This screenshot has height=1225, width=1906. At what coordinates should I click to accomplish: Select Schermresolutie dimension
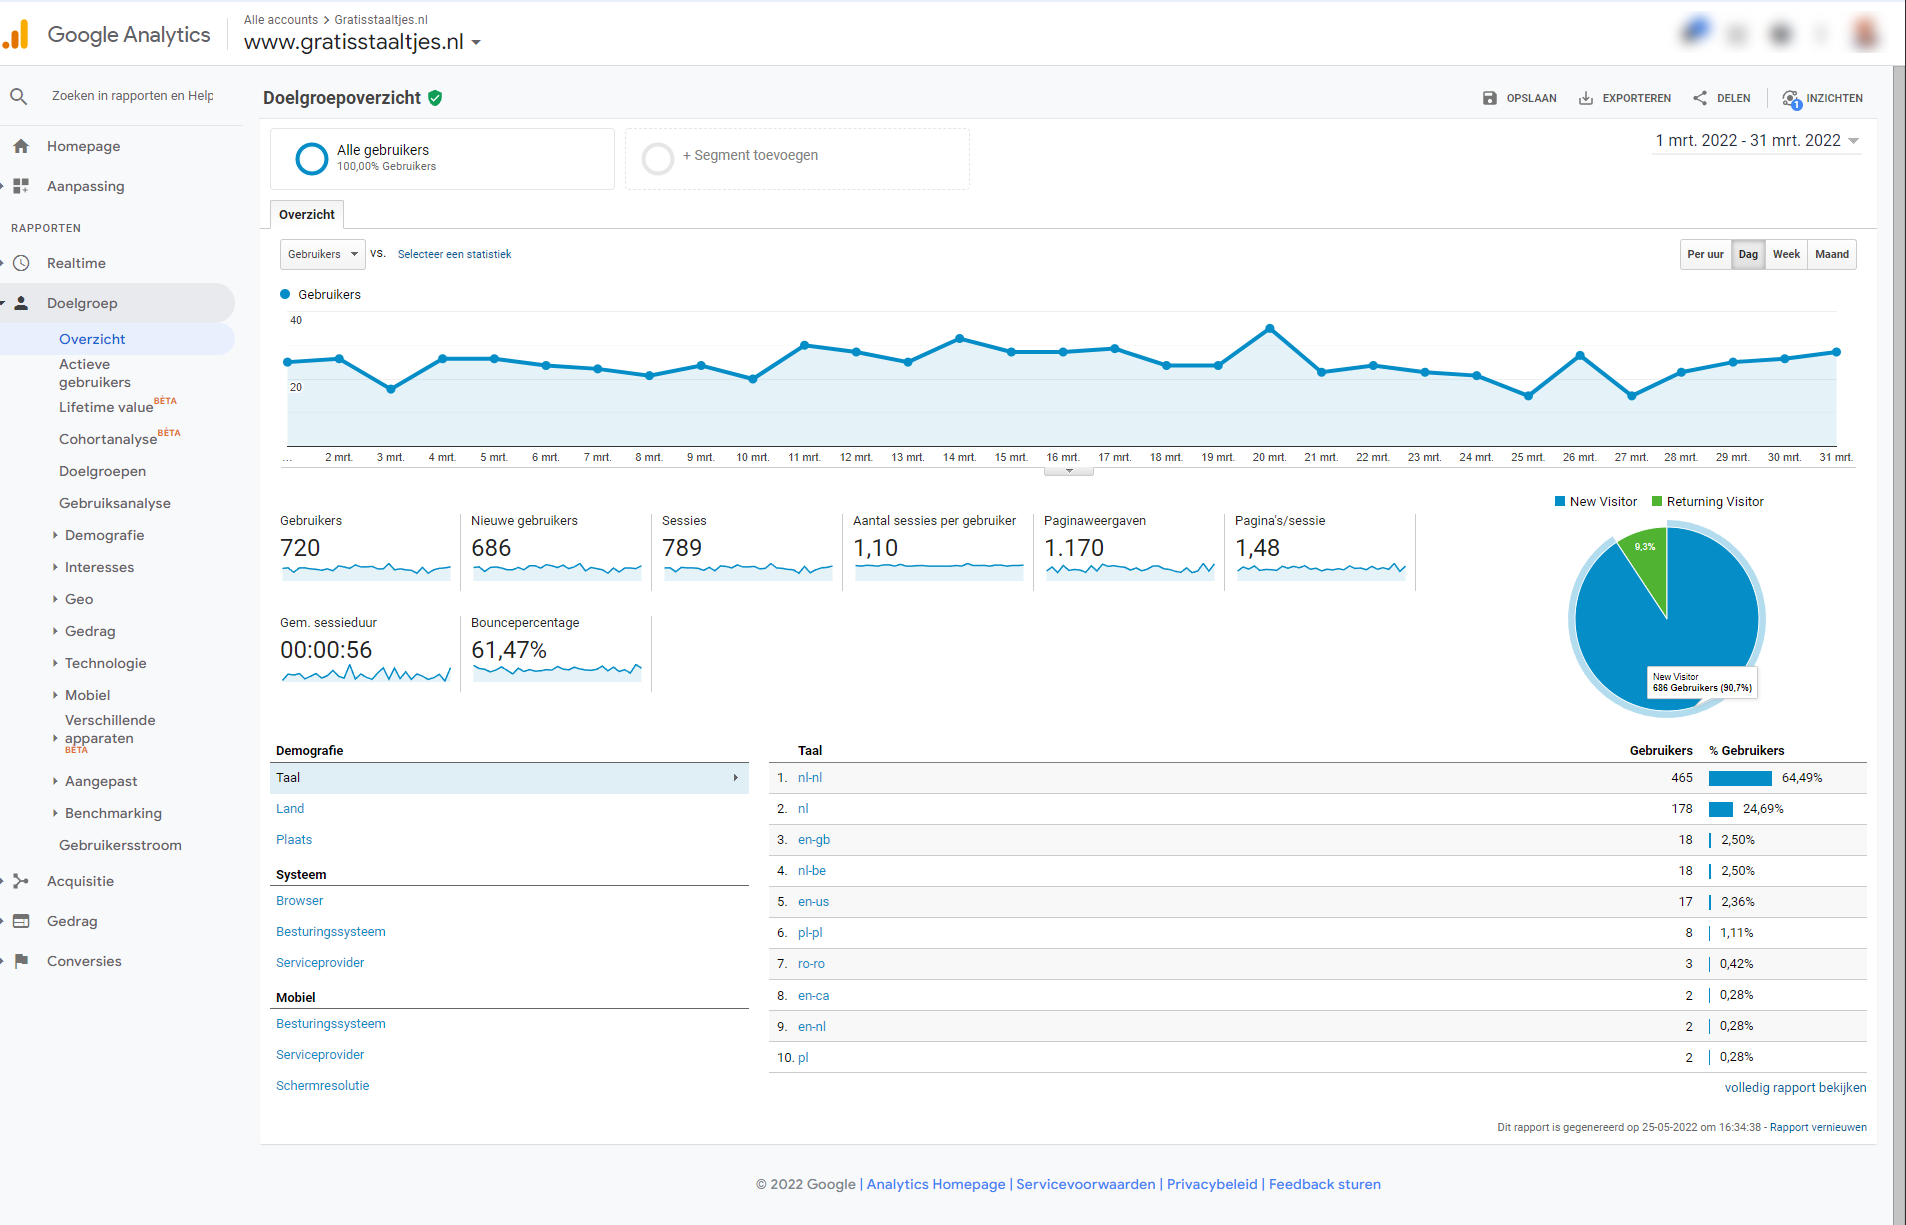click(323, 1085)
